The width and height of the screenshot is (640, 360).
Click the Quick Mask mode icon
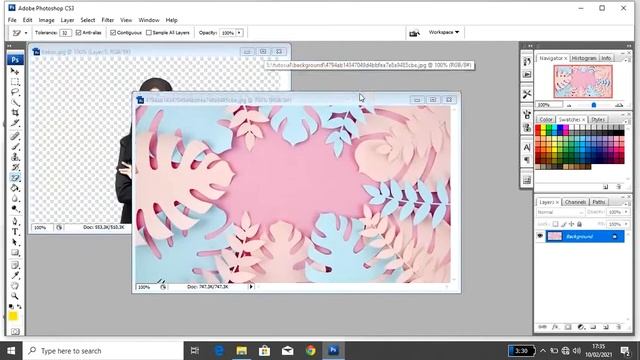coord(15,331)
